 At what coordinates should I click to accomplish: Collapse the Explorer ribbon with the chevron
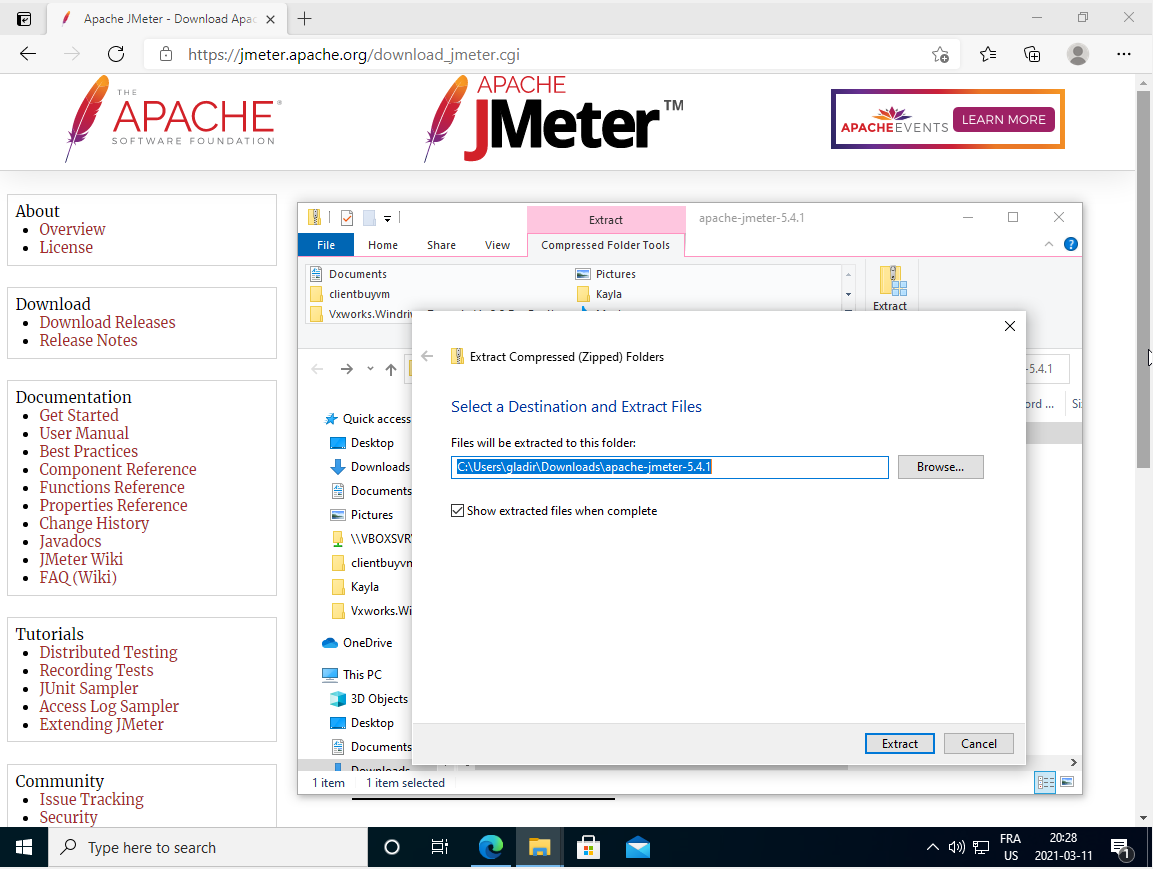coord(1049,244)
